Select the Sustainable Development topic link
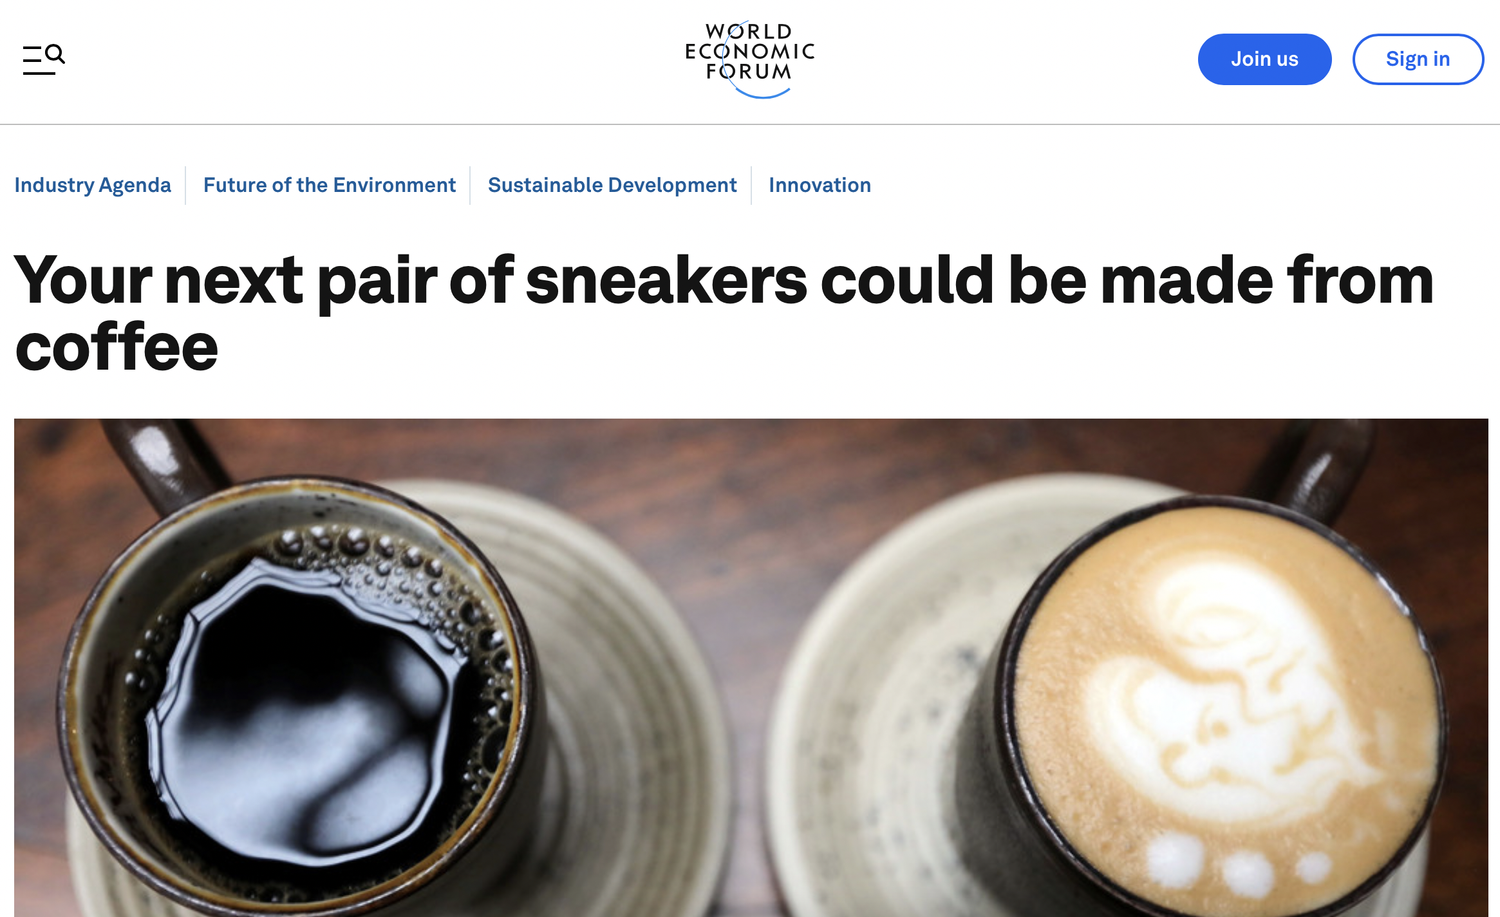Image resolution: width=1500 pixels, height=917 pixels. [612, 185]
